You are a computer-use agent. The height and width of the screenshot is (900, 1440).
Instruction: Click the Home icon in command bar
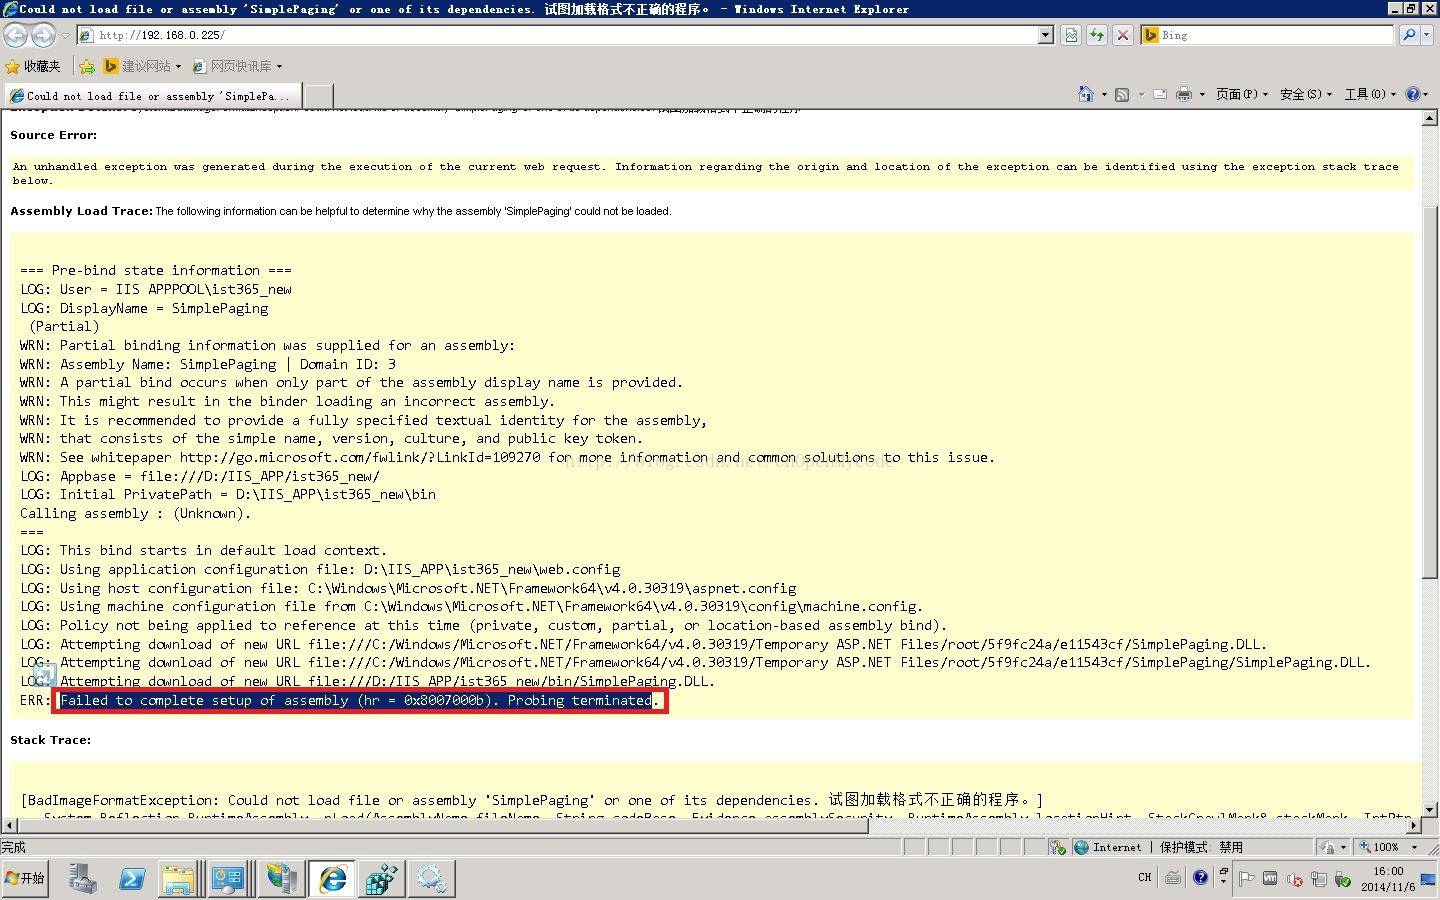(x=1086, y=94)
